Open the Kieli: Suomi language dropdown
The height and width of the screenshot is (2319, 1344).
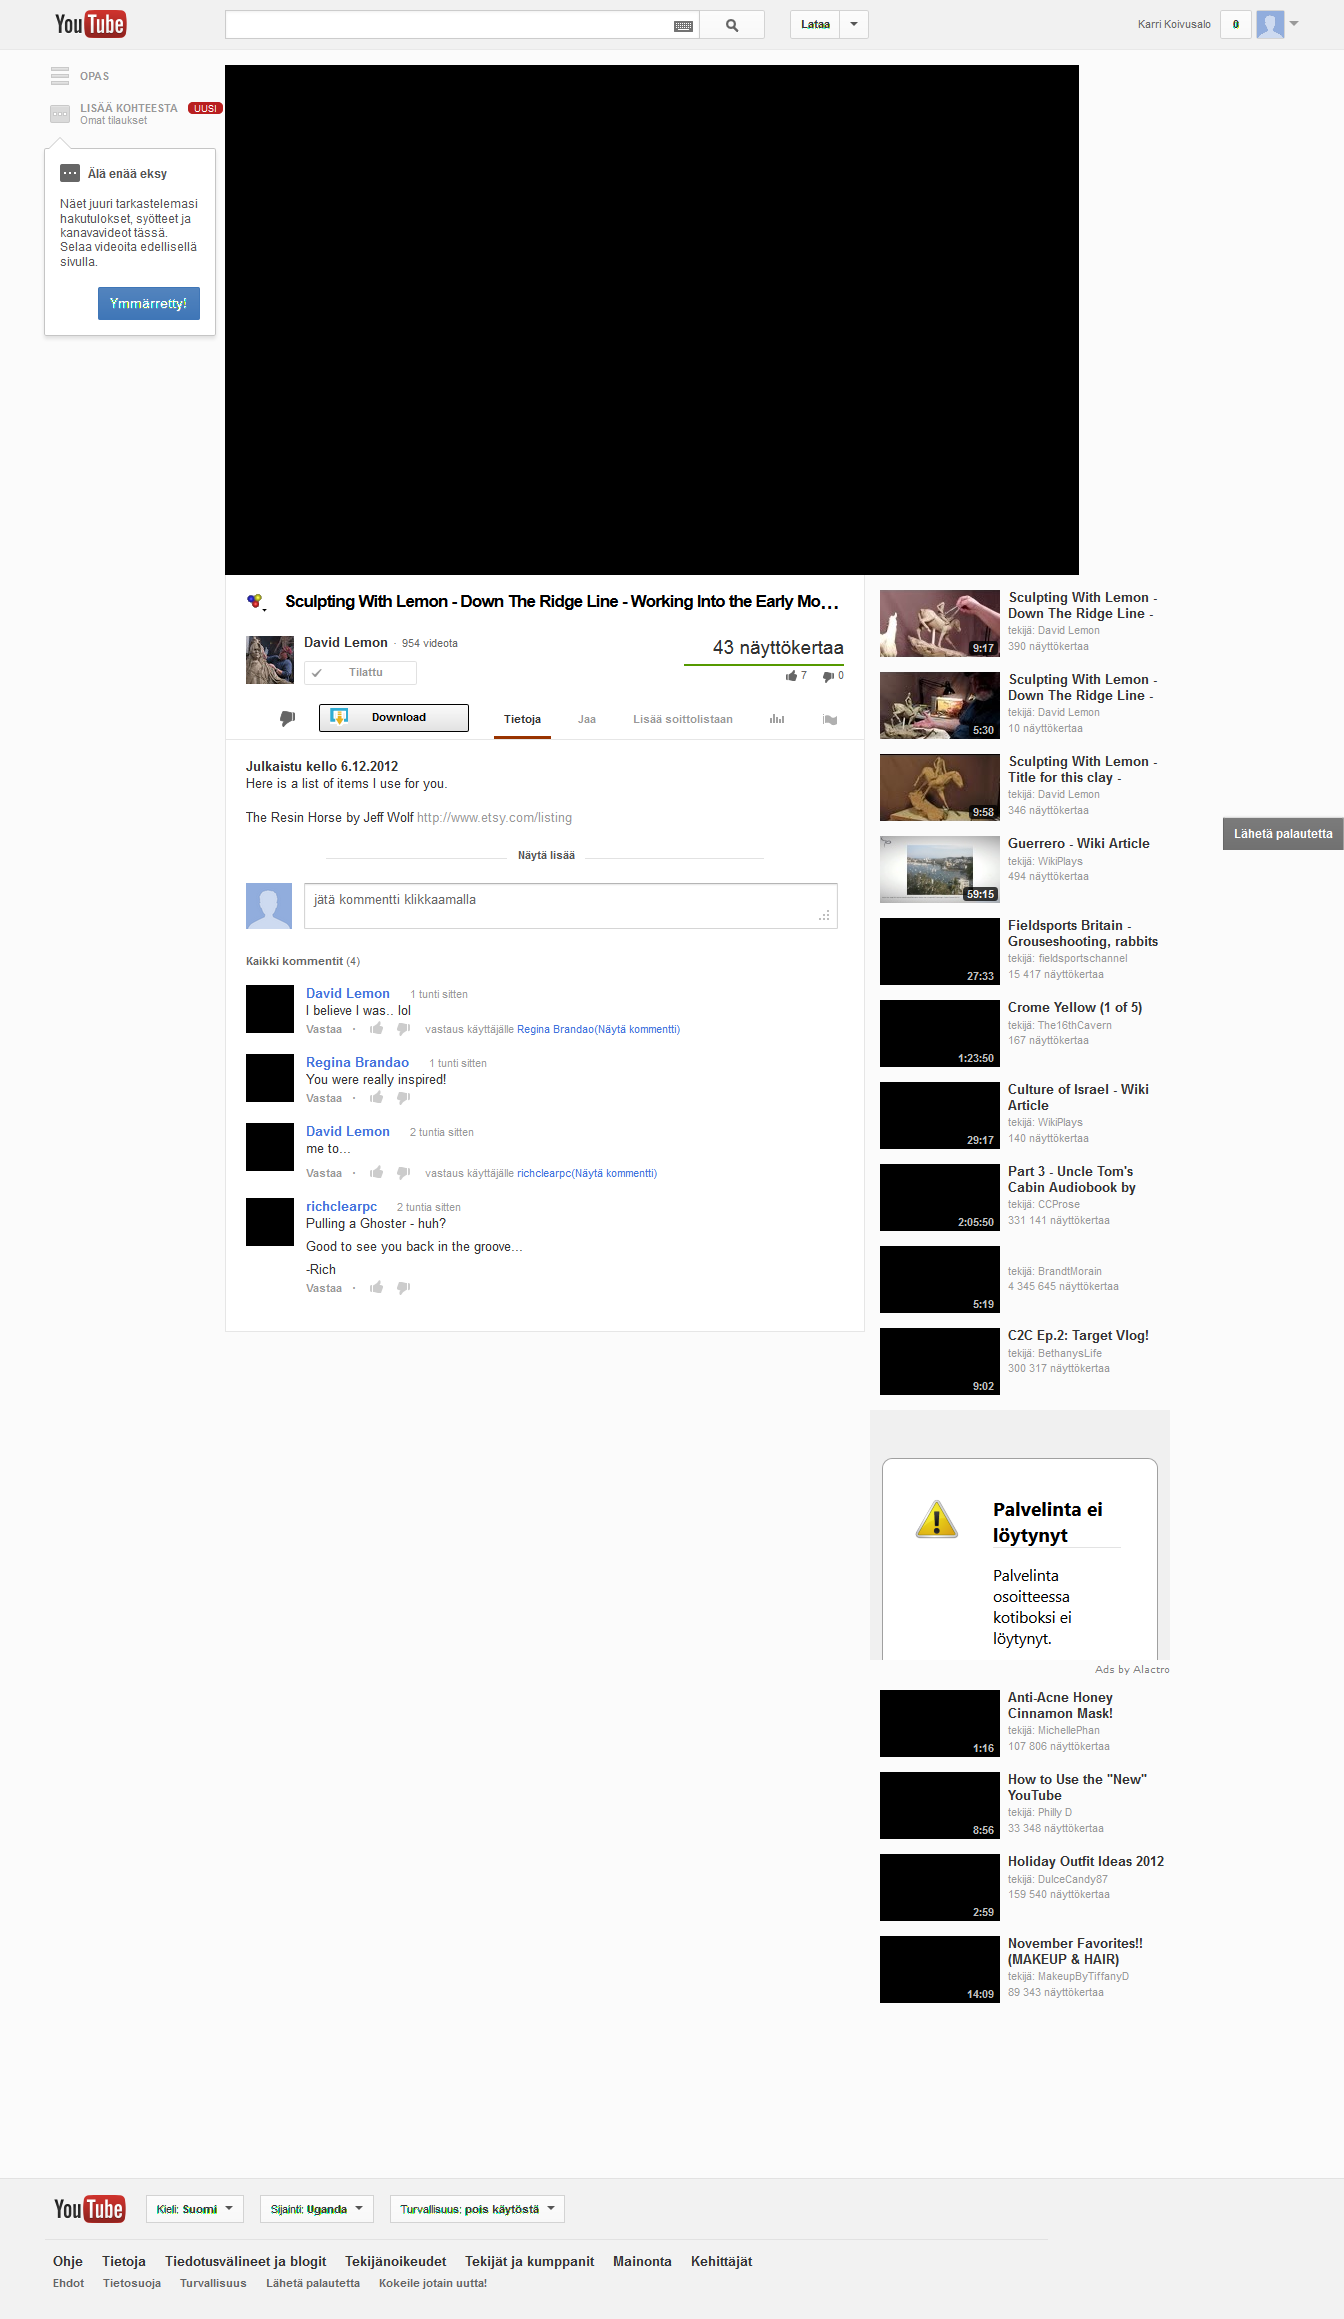(195, 2209)
